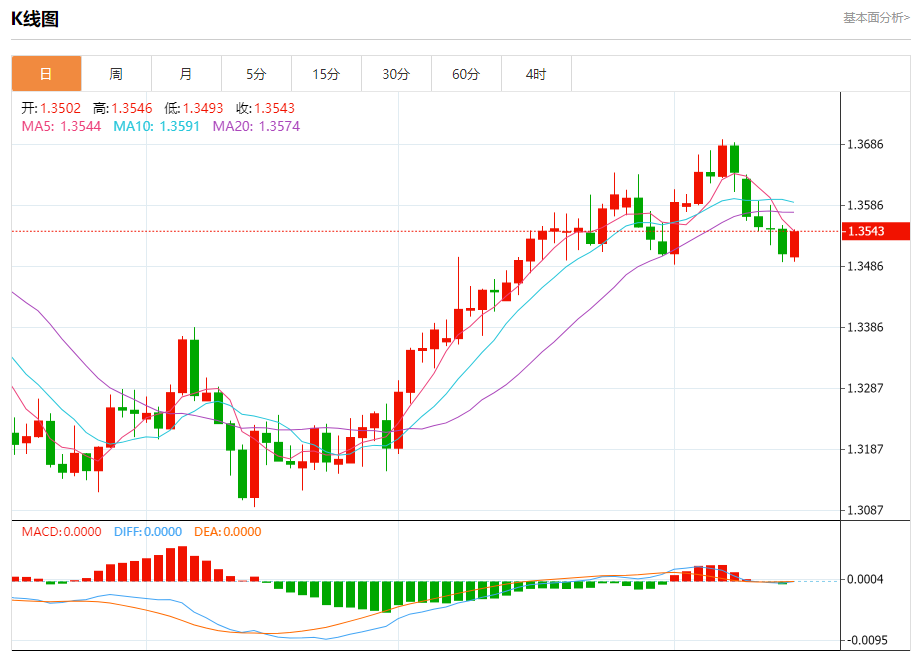
Task: Click the latest red candlestick at chart end
Action: click(794, 244)
